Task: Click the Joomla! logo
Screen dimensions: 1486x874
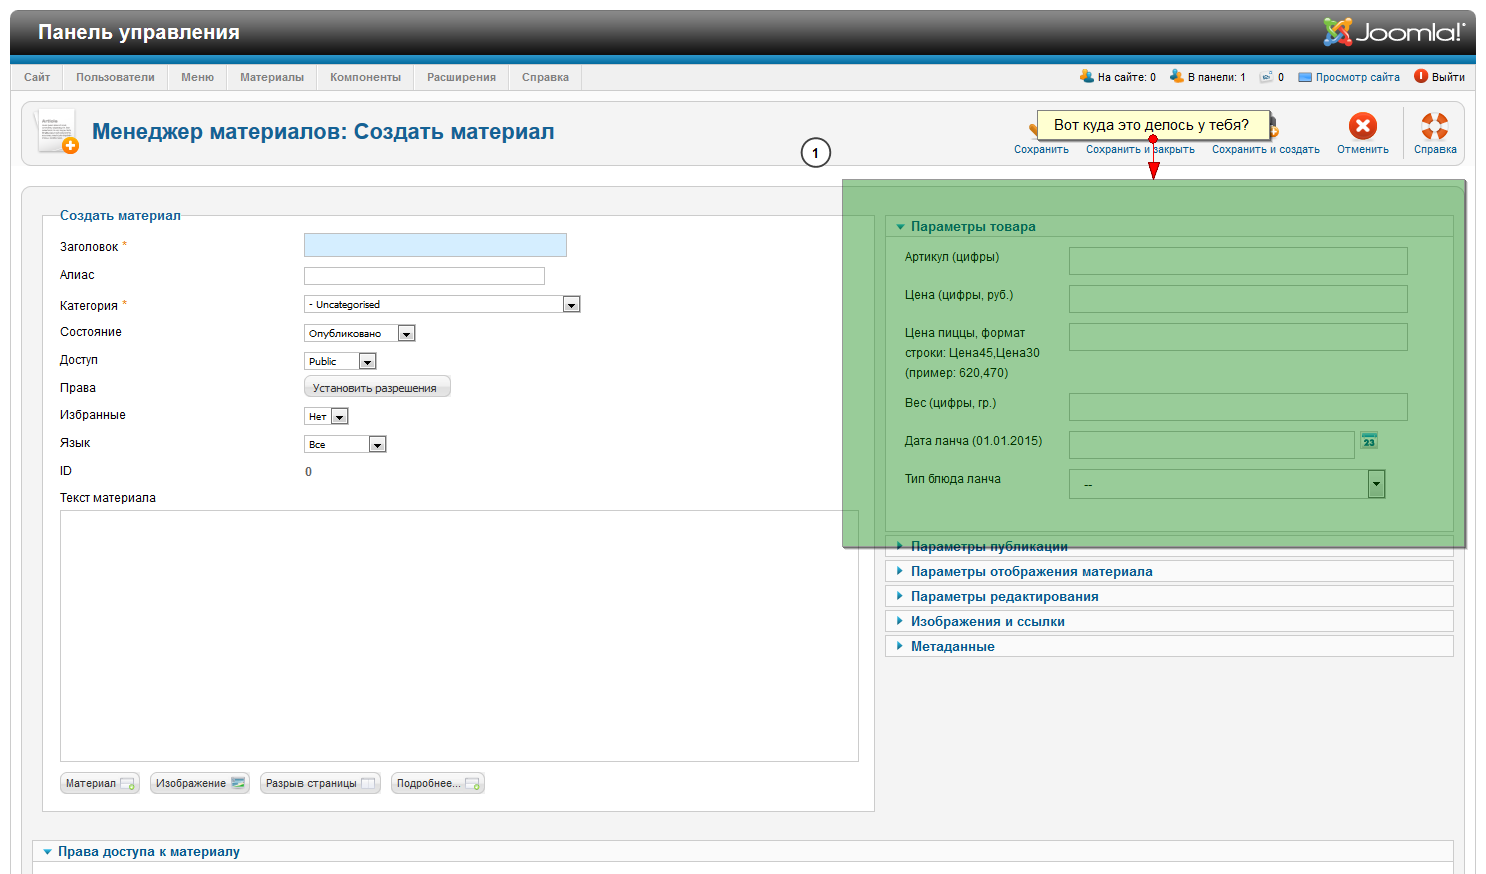Action: click(x=1394, y=32)
